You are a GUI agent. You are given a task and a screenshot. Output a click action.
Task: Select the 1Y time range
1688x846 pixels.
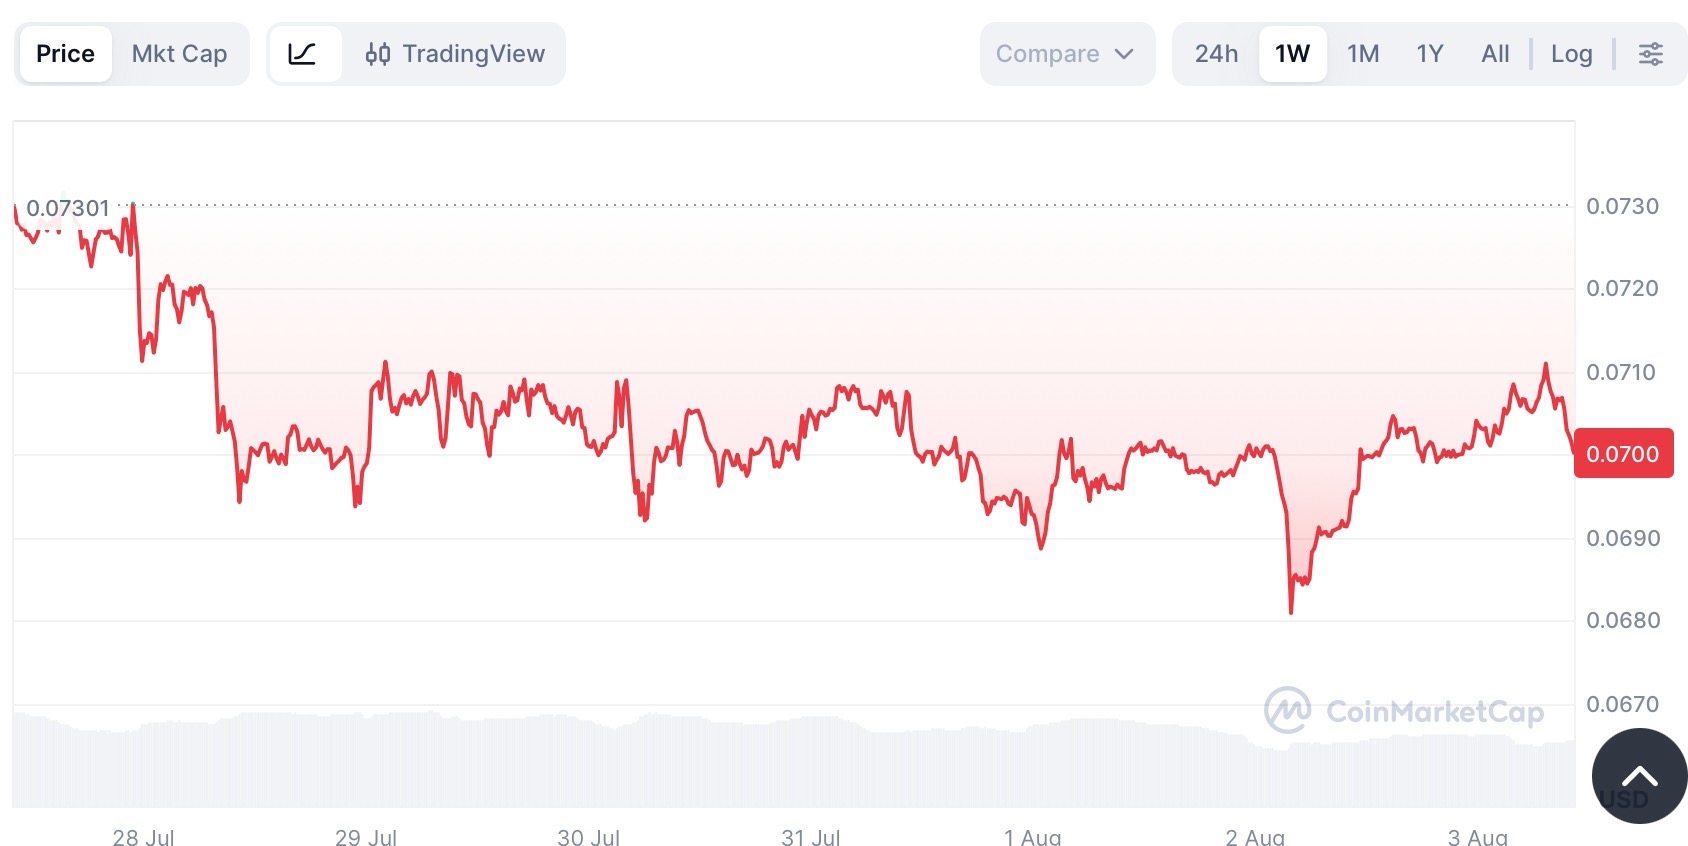point(1430,54)
